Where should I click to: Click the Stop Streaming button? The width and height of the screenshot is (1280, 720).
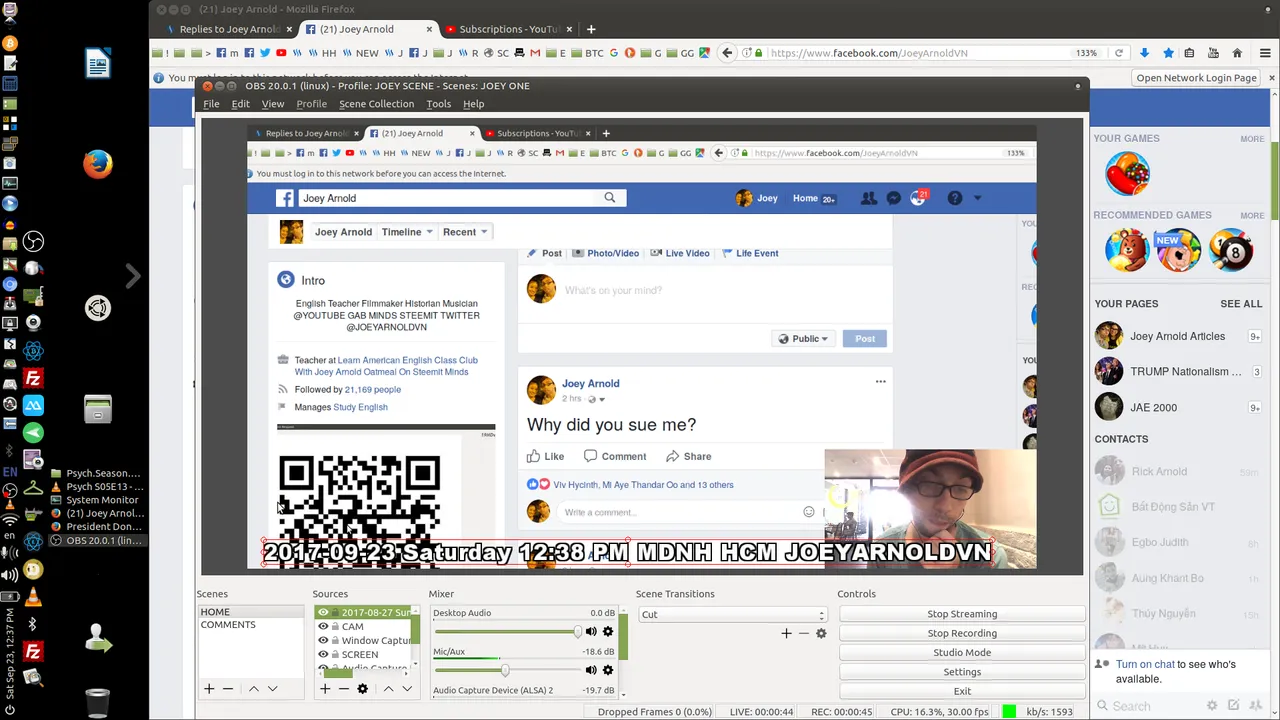(x=962, y=614)
